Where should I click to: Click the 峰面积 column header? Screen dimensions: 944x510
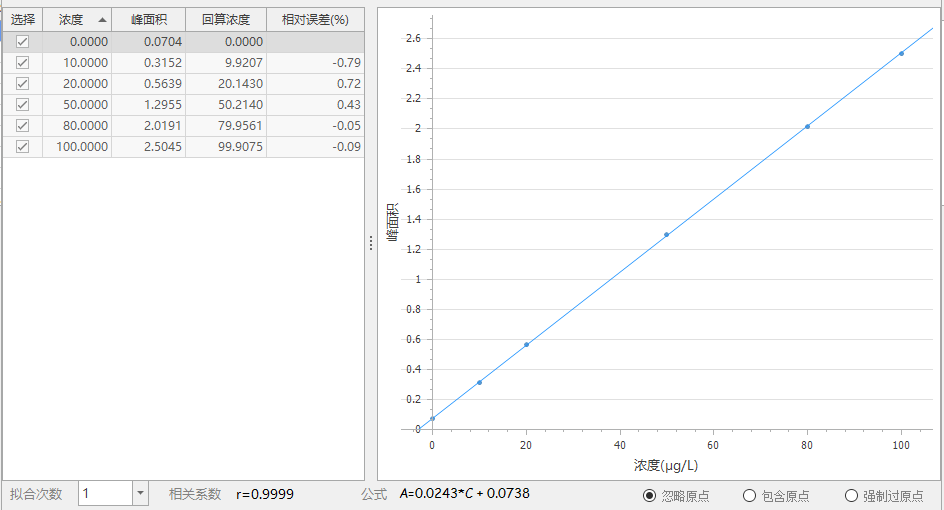[x=148, y=20]
